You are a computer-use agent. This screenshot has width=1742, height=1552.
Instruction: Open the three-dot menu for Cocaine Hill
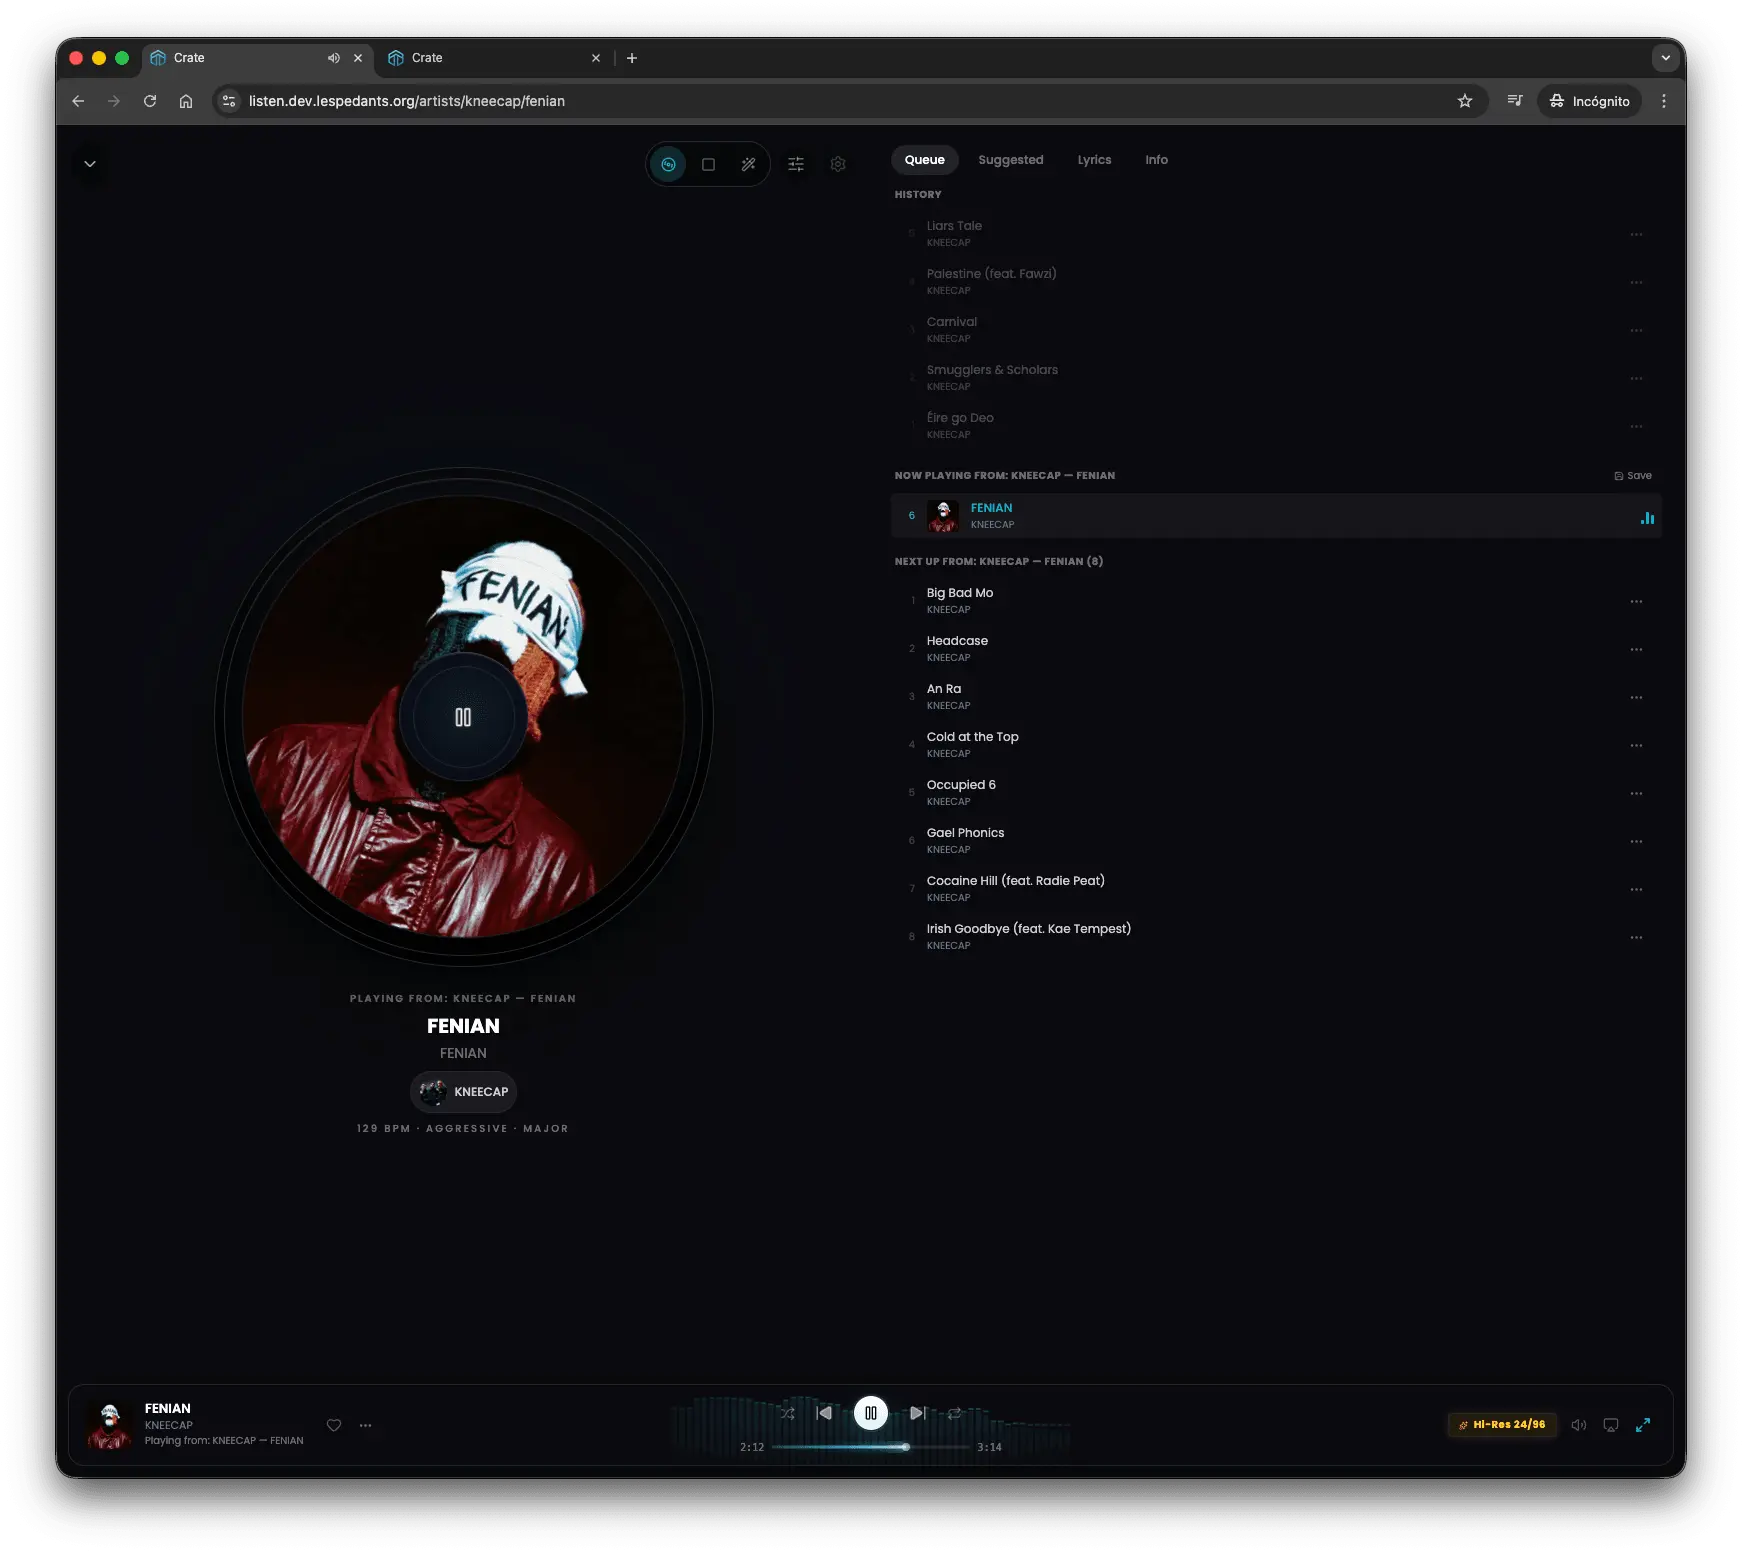coord(1636,889)
